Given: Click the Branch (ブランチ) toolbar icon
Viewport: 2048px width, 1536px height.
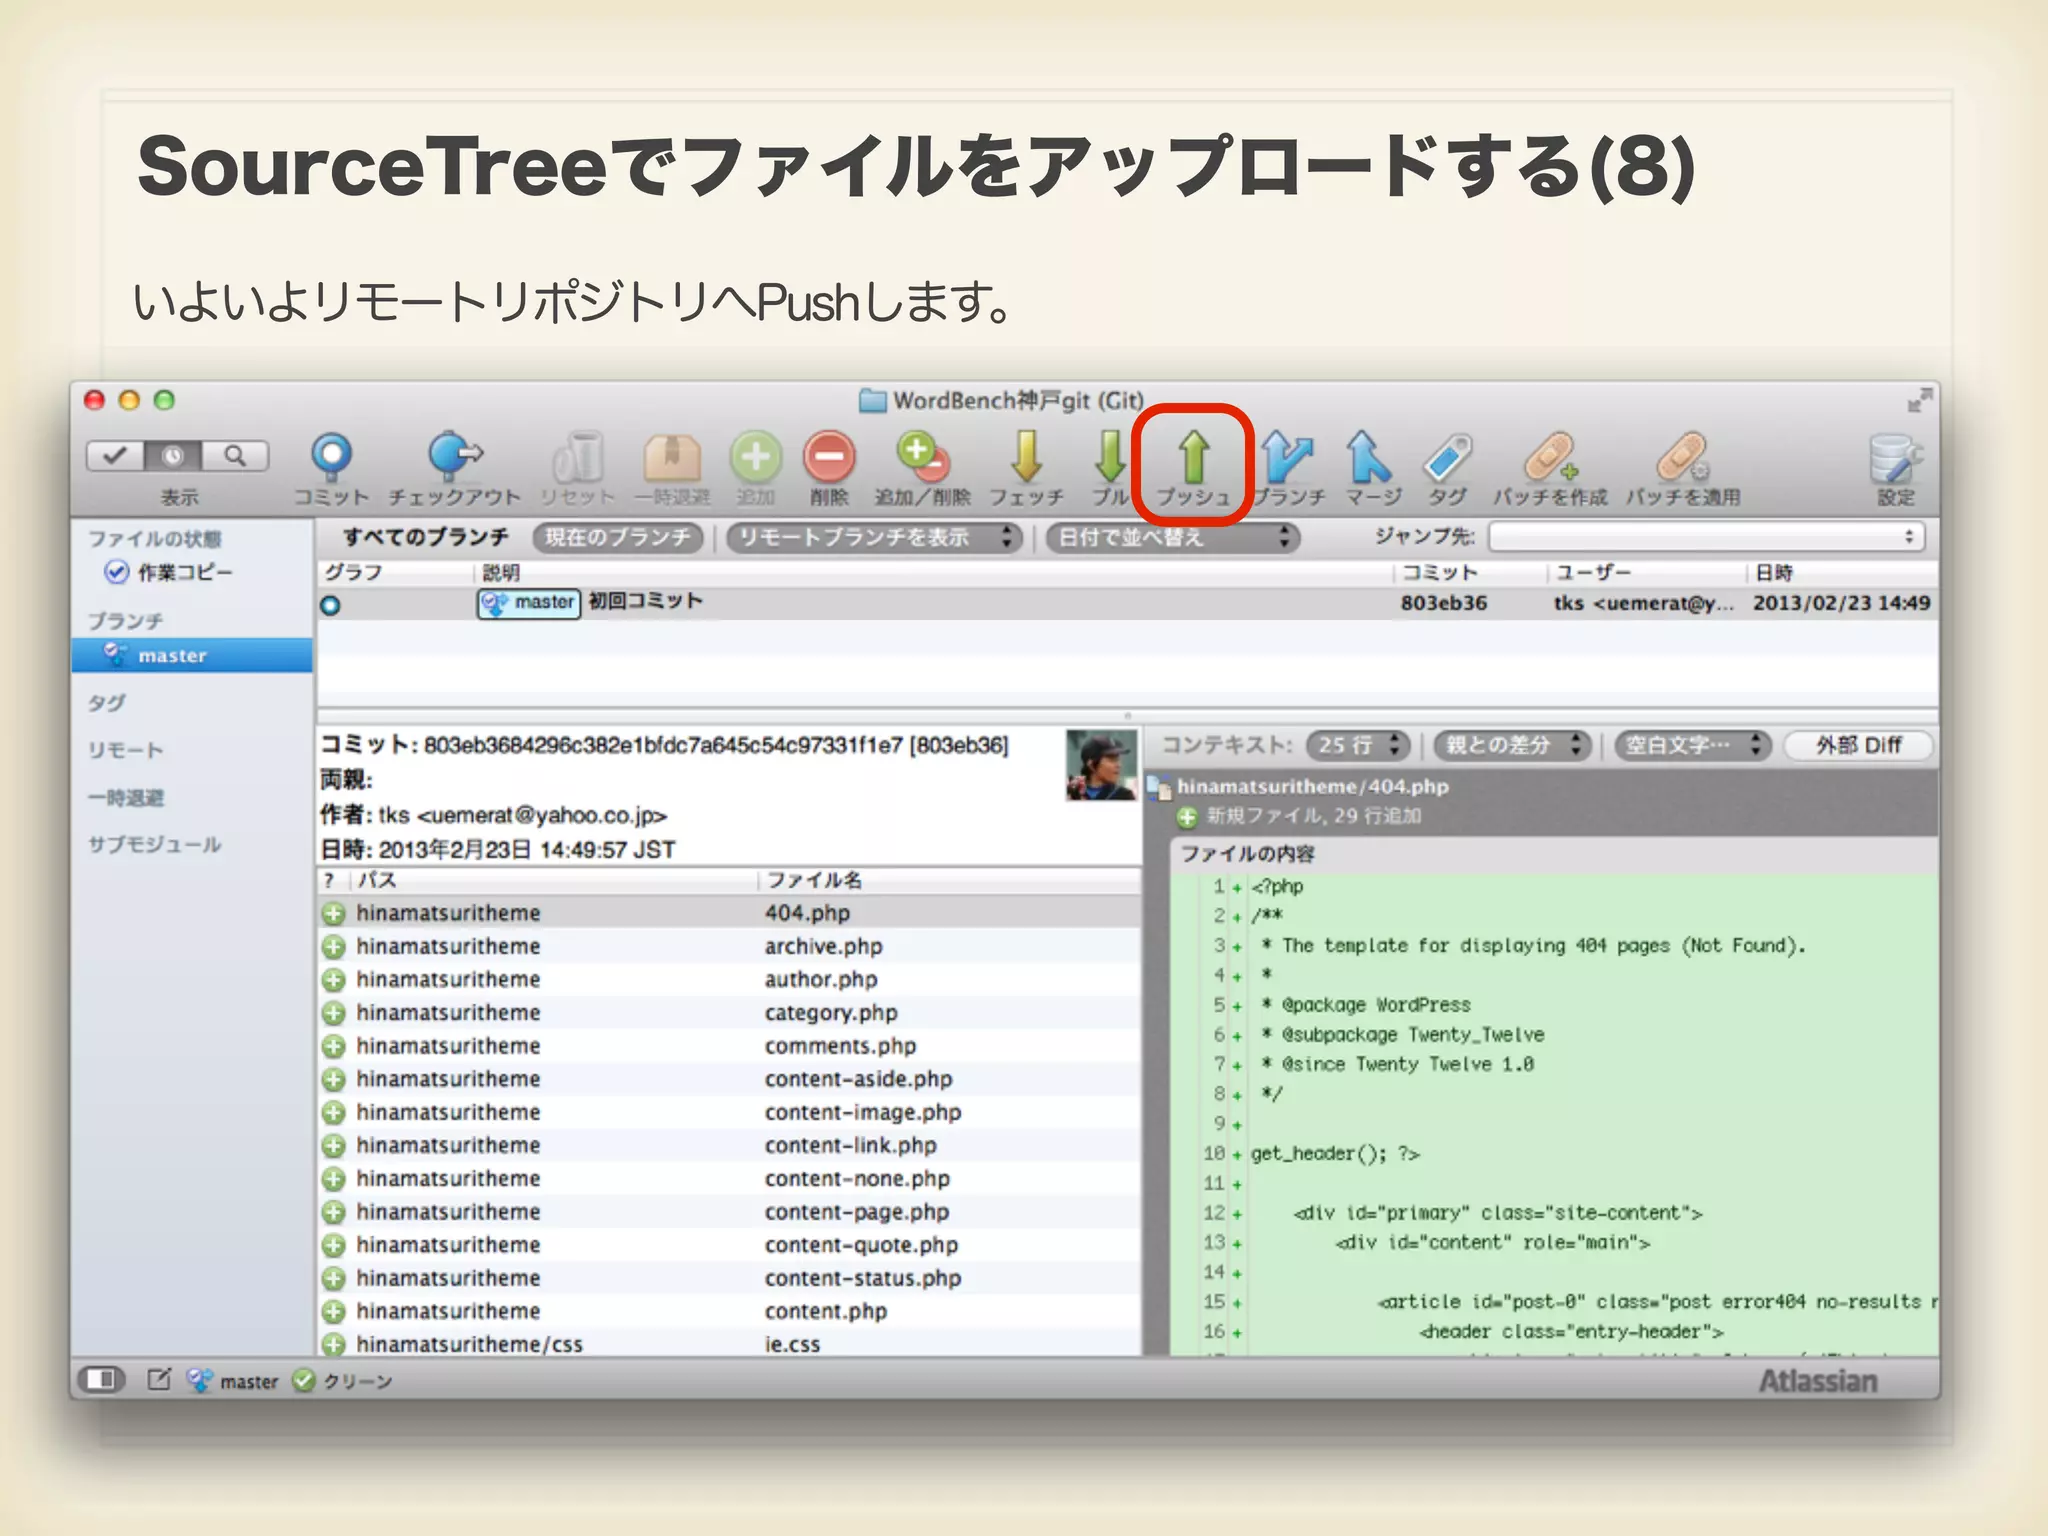Looking at the screenshot, I should coord(1287,458).
